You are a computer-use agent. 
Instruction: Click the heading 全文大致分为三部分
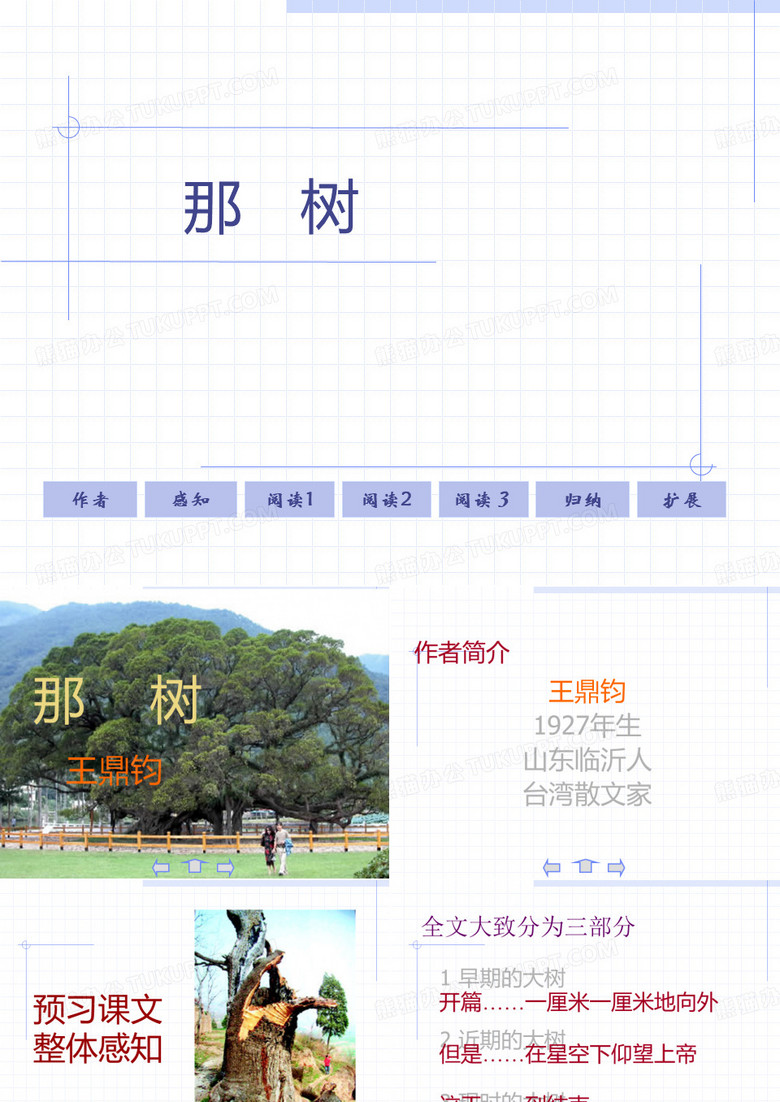(528, 926)
